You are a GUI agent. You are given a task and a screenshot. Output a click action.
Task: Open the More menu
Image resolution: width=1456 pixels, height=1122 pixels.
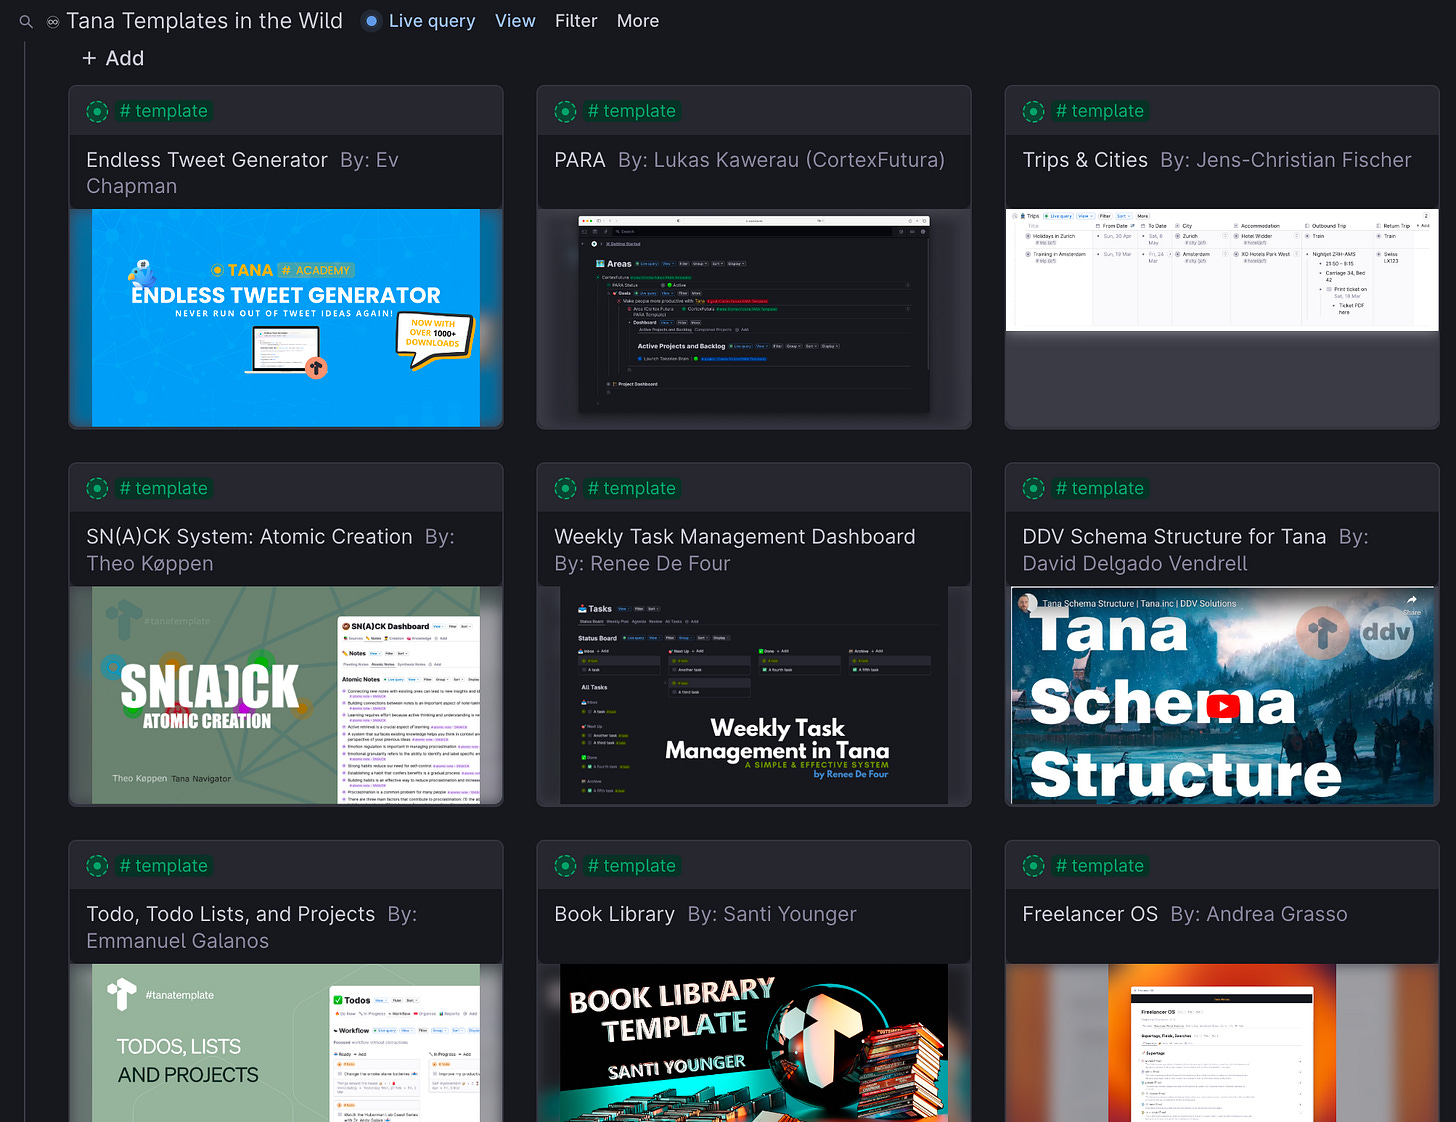point(638,21)
